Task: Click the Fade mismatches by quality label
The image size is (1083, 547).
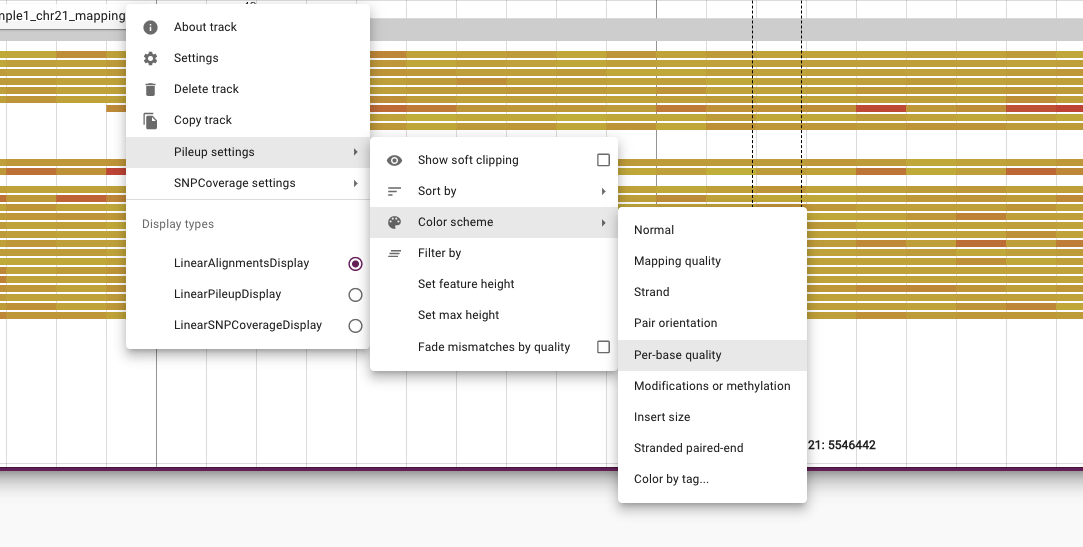Action: pyautogui.click(x=494, y=347)
